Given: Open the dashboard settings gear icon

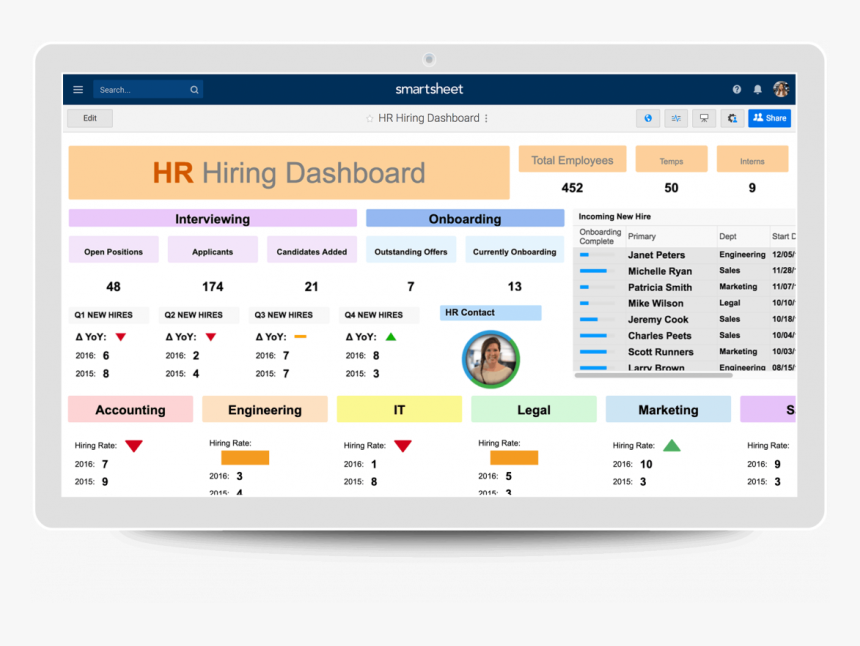Looking at the screenshot, I should tap(732, 118).
